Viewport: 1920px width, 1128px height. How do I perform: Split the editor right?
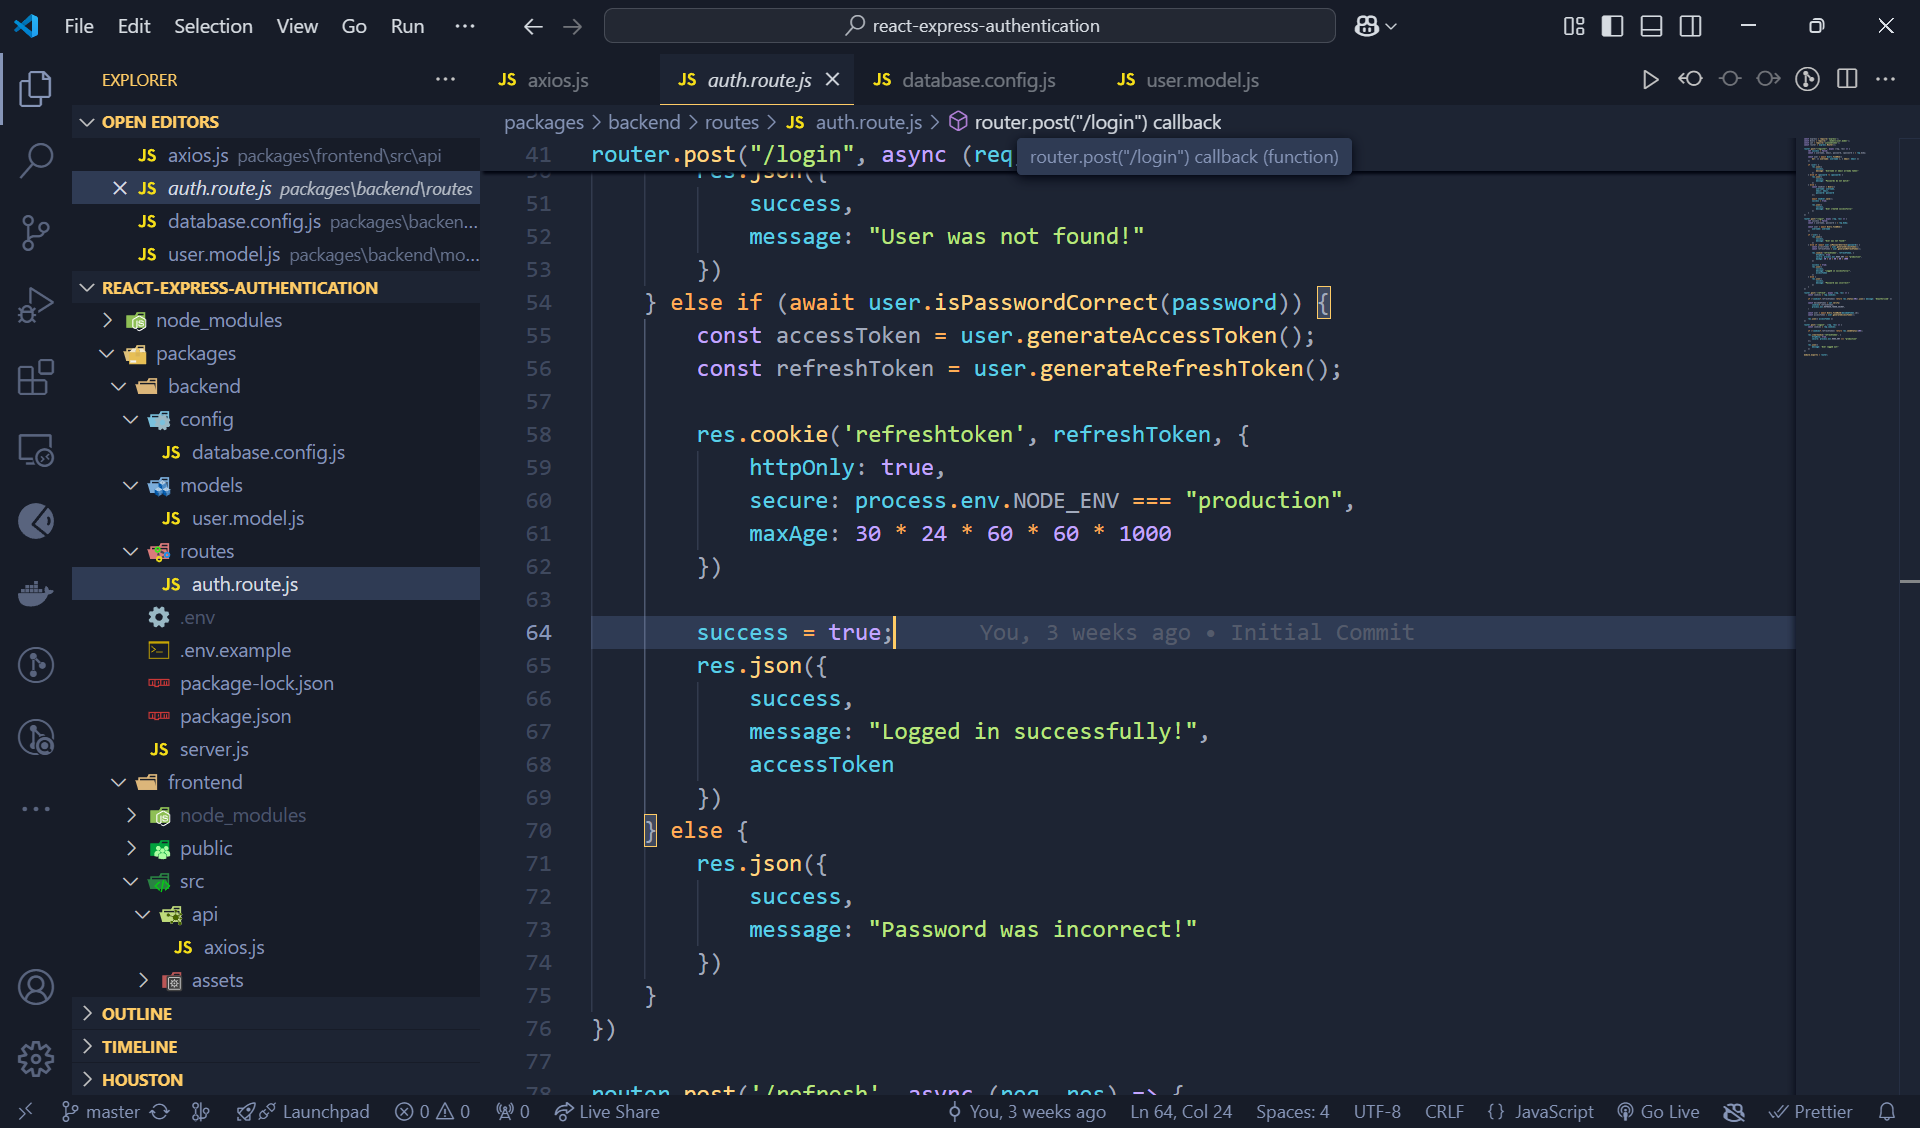point(1847,80)
